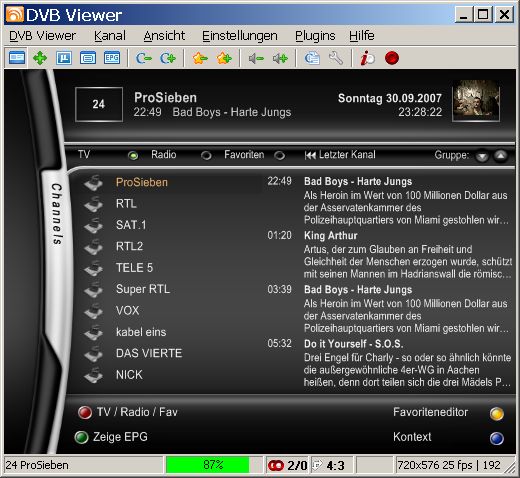
Task: Open the channel list toolbar icon
Action: tap(88, 58)
